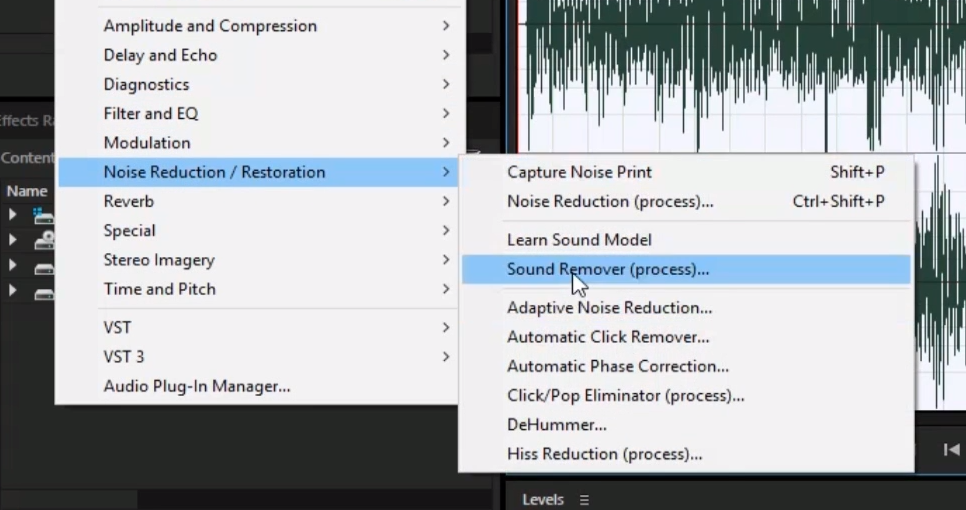The height and width of the screenshot is (510, 966).
Task: Expand the Time and Pitch submenu
Action: point(160,289)
